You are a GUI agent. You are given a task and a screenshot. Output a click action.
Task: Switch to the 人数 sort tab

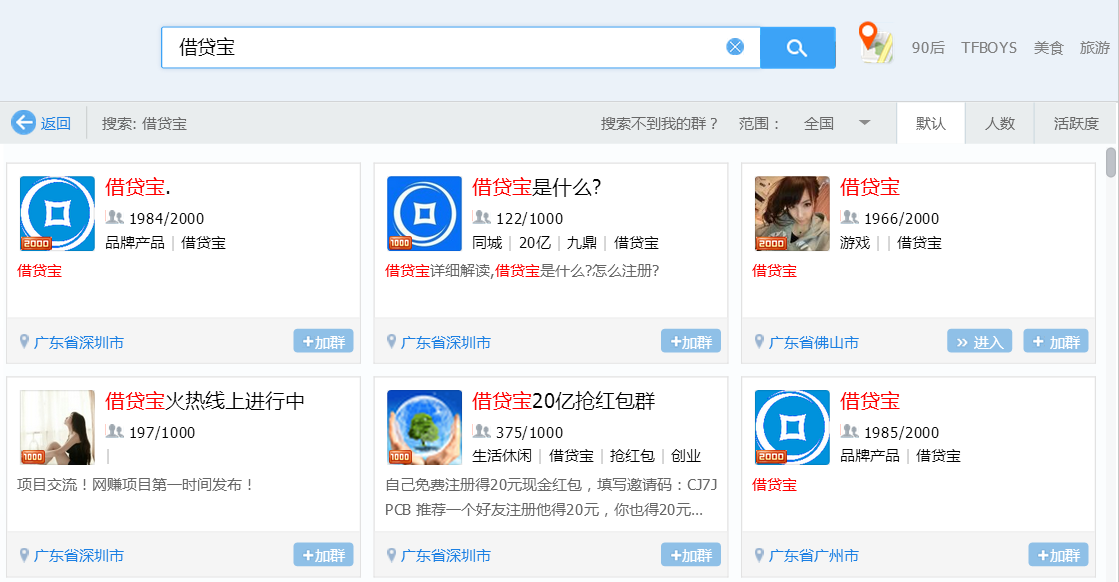(1000, 123)
